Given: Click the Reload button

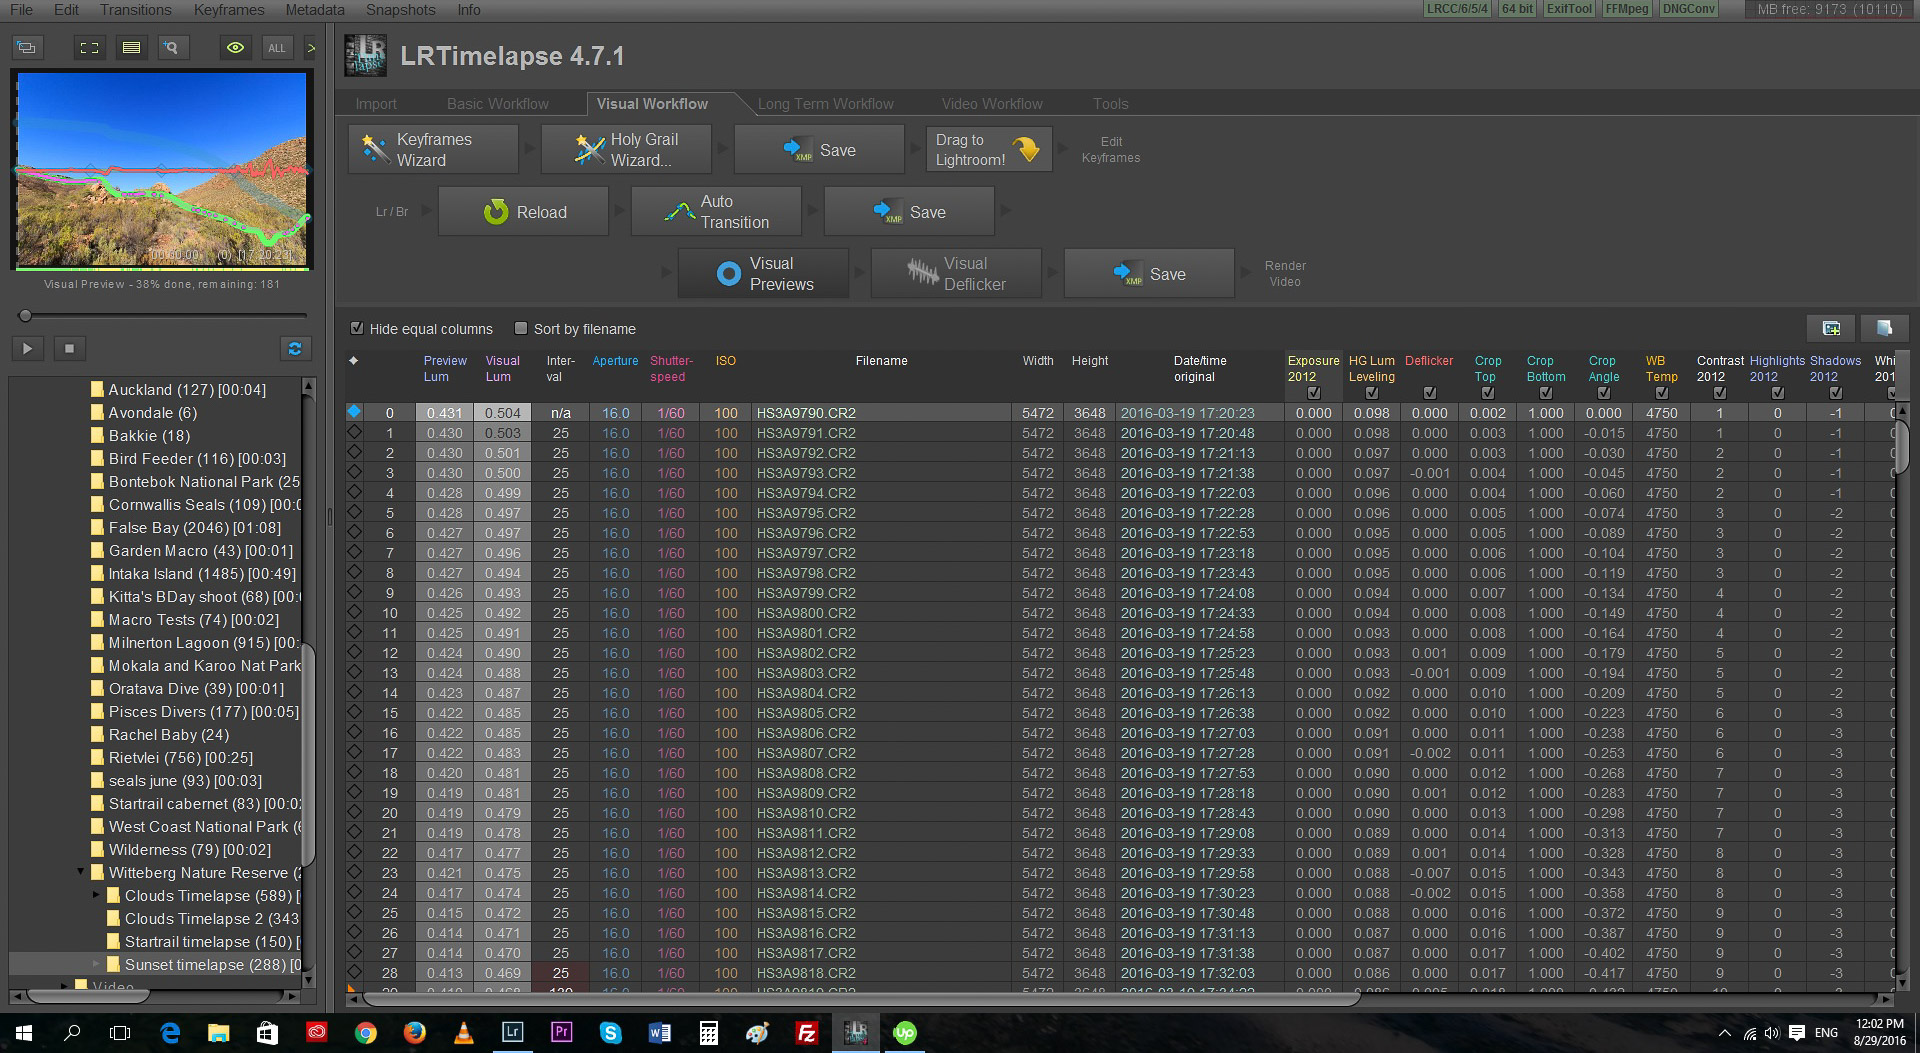Looking at the screenshot, I should pos(523,212).
